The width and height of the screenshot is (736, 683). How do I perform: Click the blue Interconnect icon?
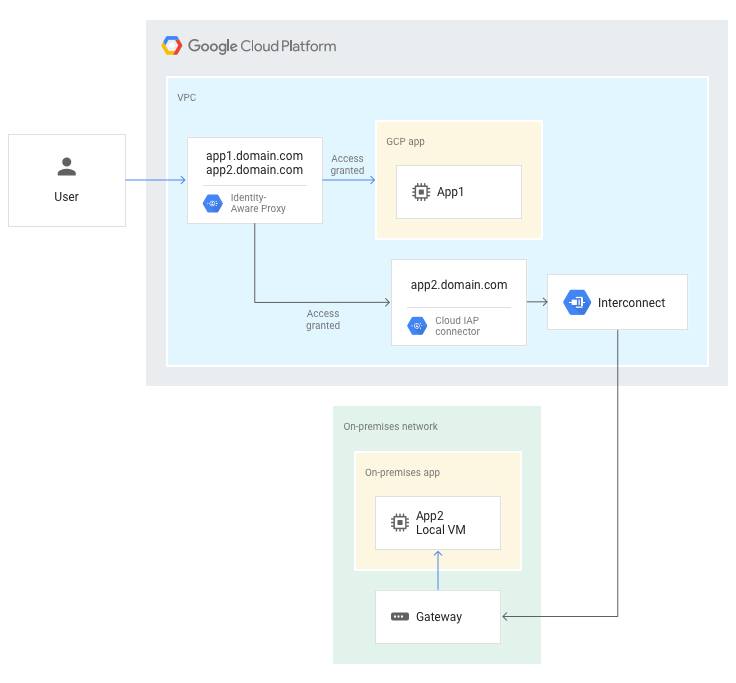click(x=577, y=302)
